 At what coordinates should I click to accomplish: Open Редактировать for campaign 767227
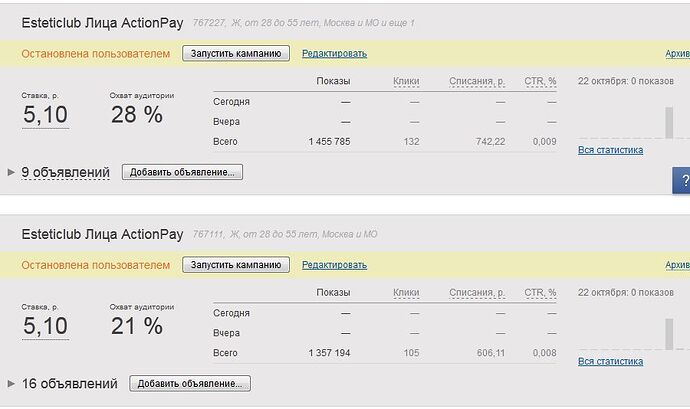334,53
